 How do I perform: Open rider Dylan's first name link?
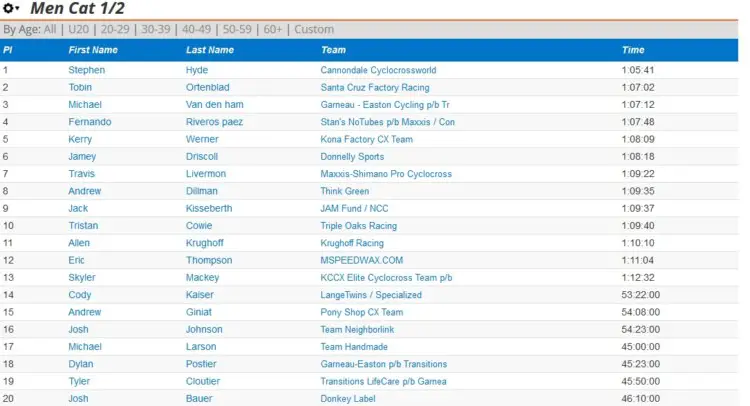80,364
